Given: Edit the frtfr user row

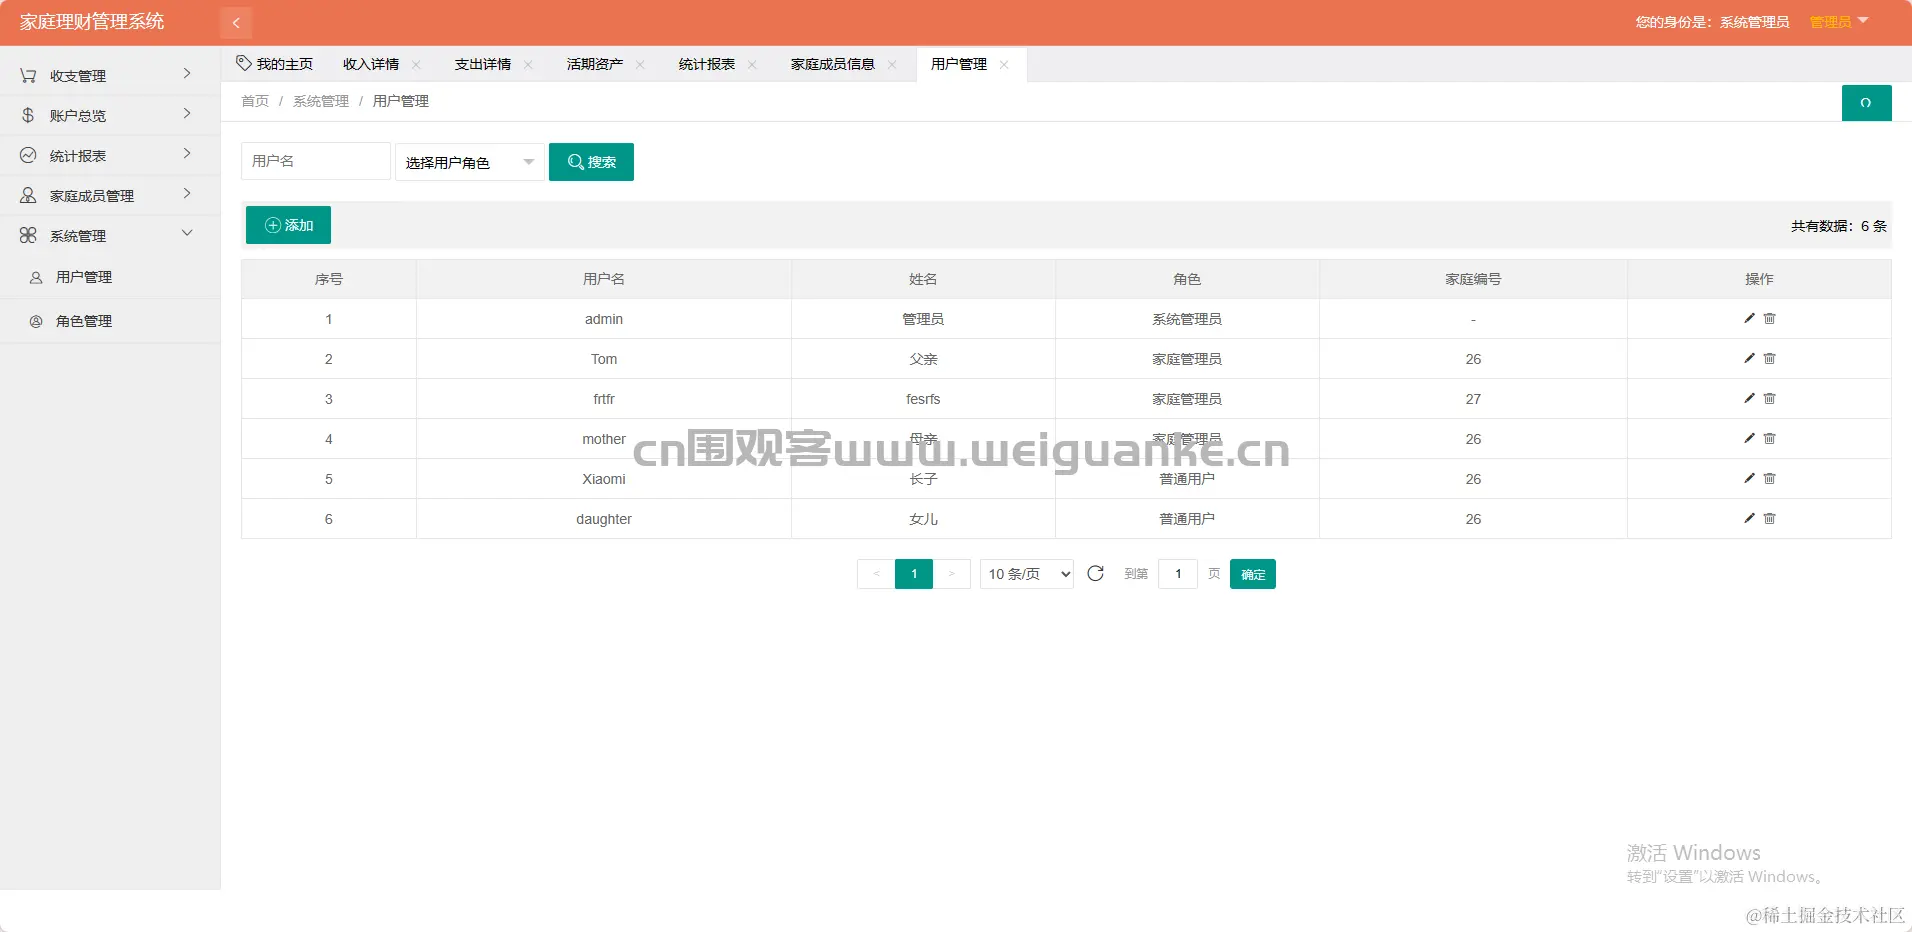Looking at the screenshot, I should 1749,398.
